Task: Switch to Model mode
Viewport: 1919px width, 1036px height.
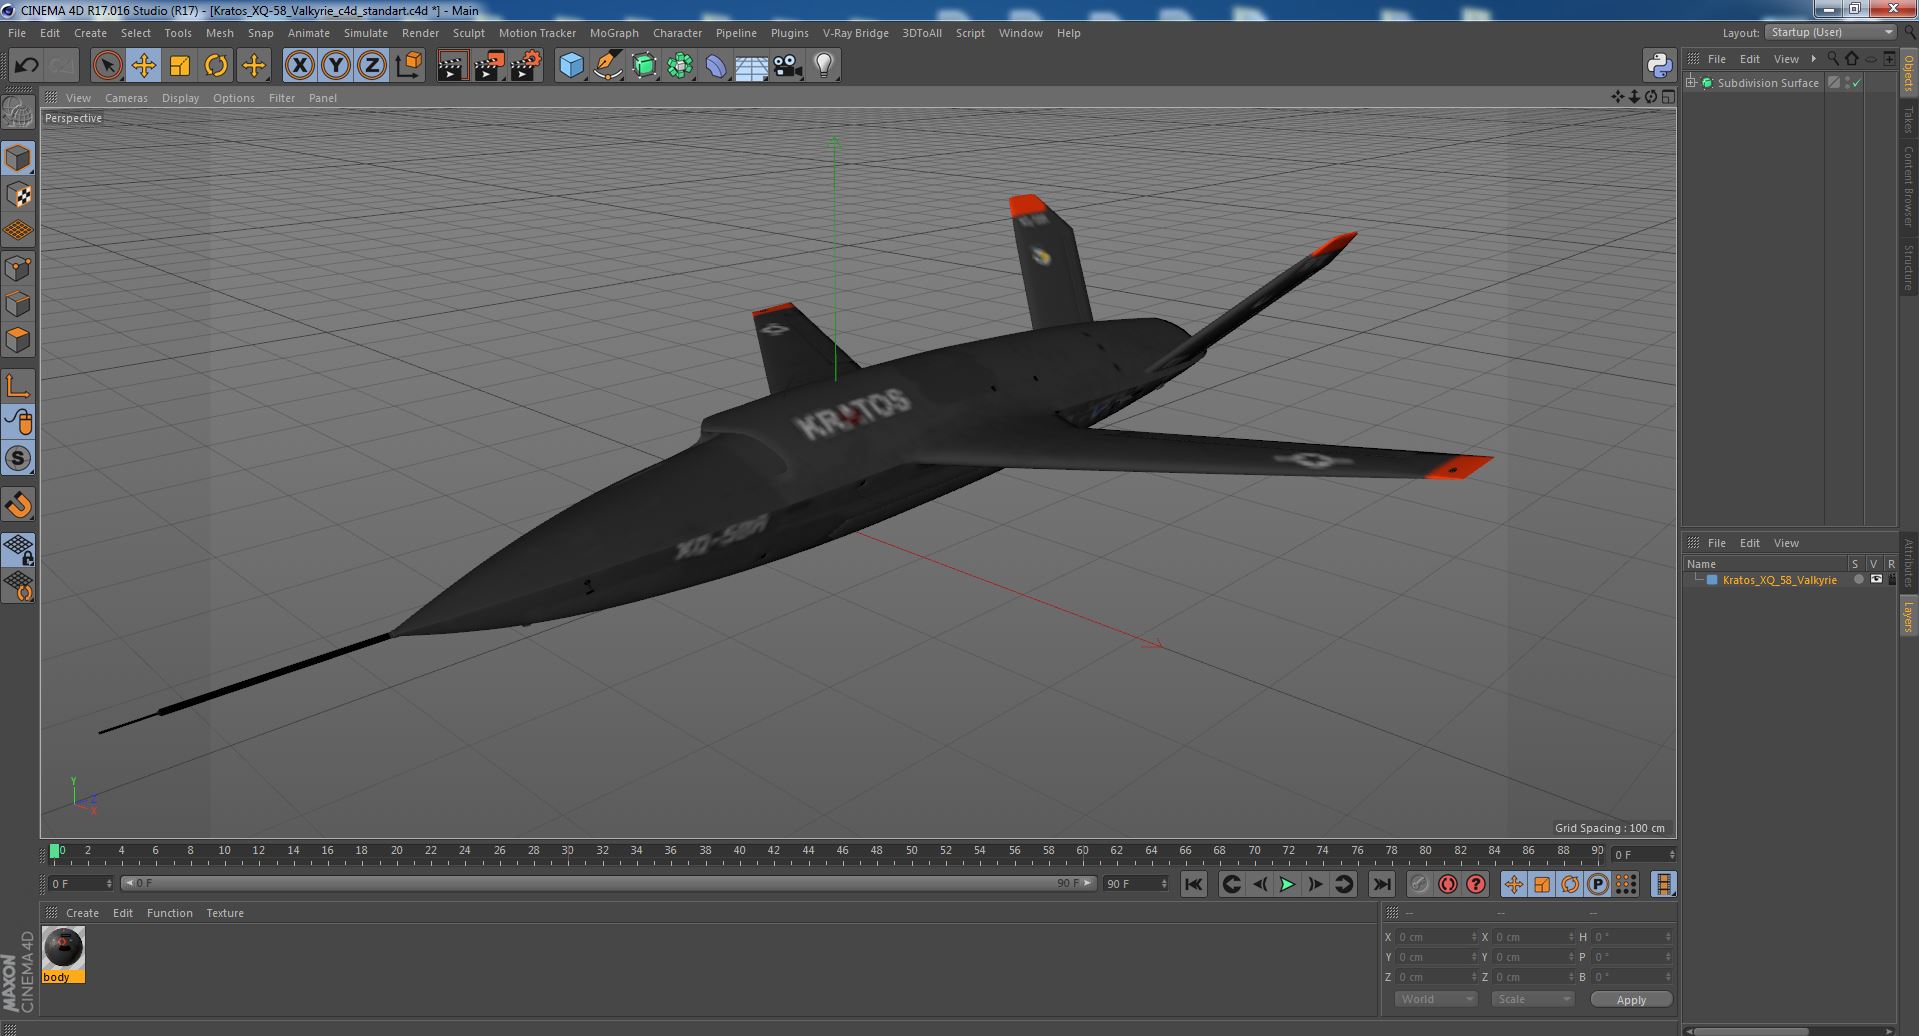Action: tap(18, 158)
